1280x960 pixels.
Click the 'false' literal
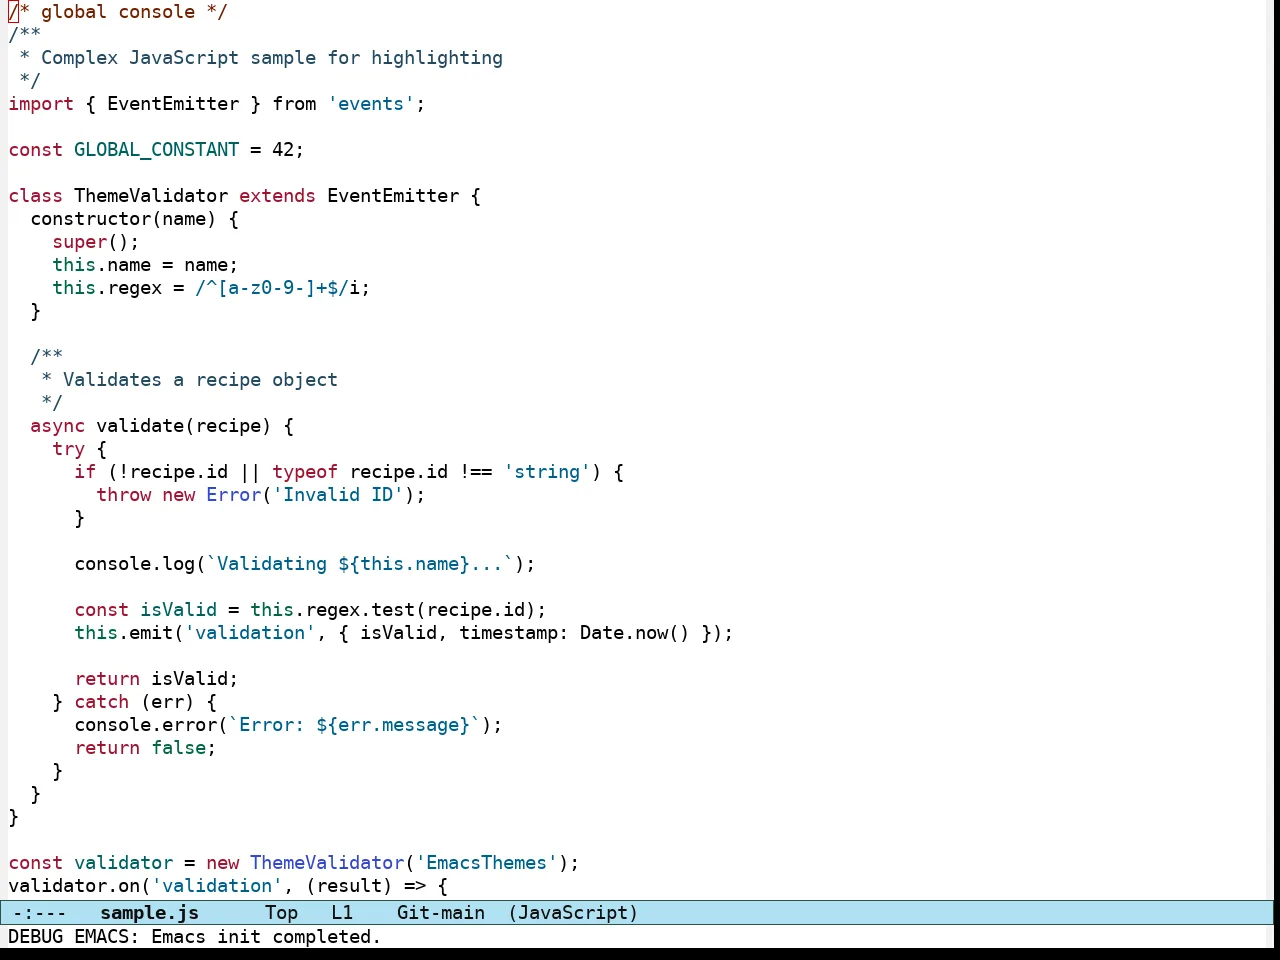[x=178, y=748]
